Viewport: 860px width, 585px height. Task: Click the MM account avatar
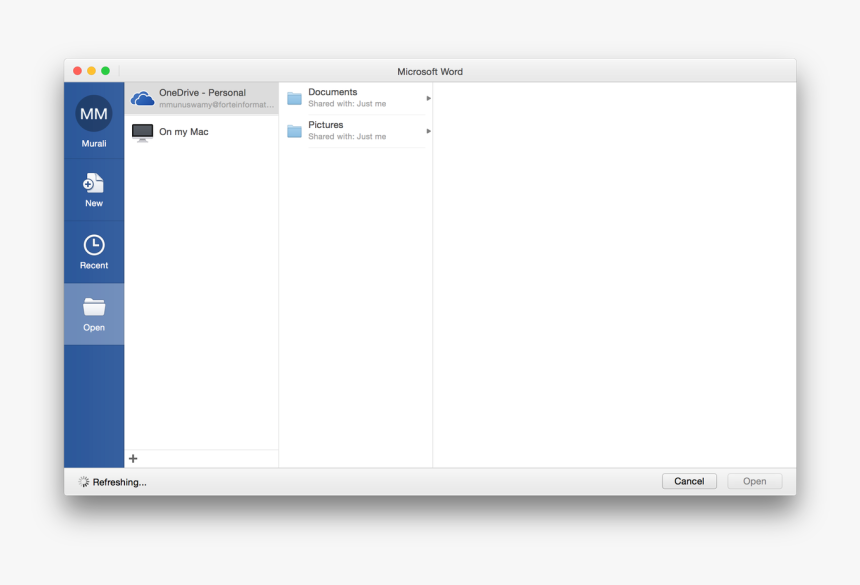(94, 113)
